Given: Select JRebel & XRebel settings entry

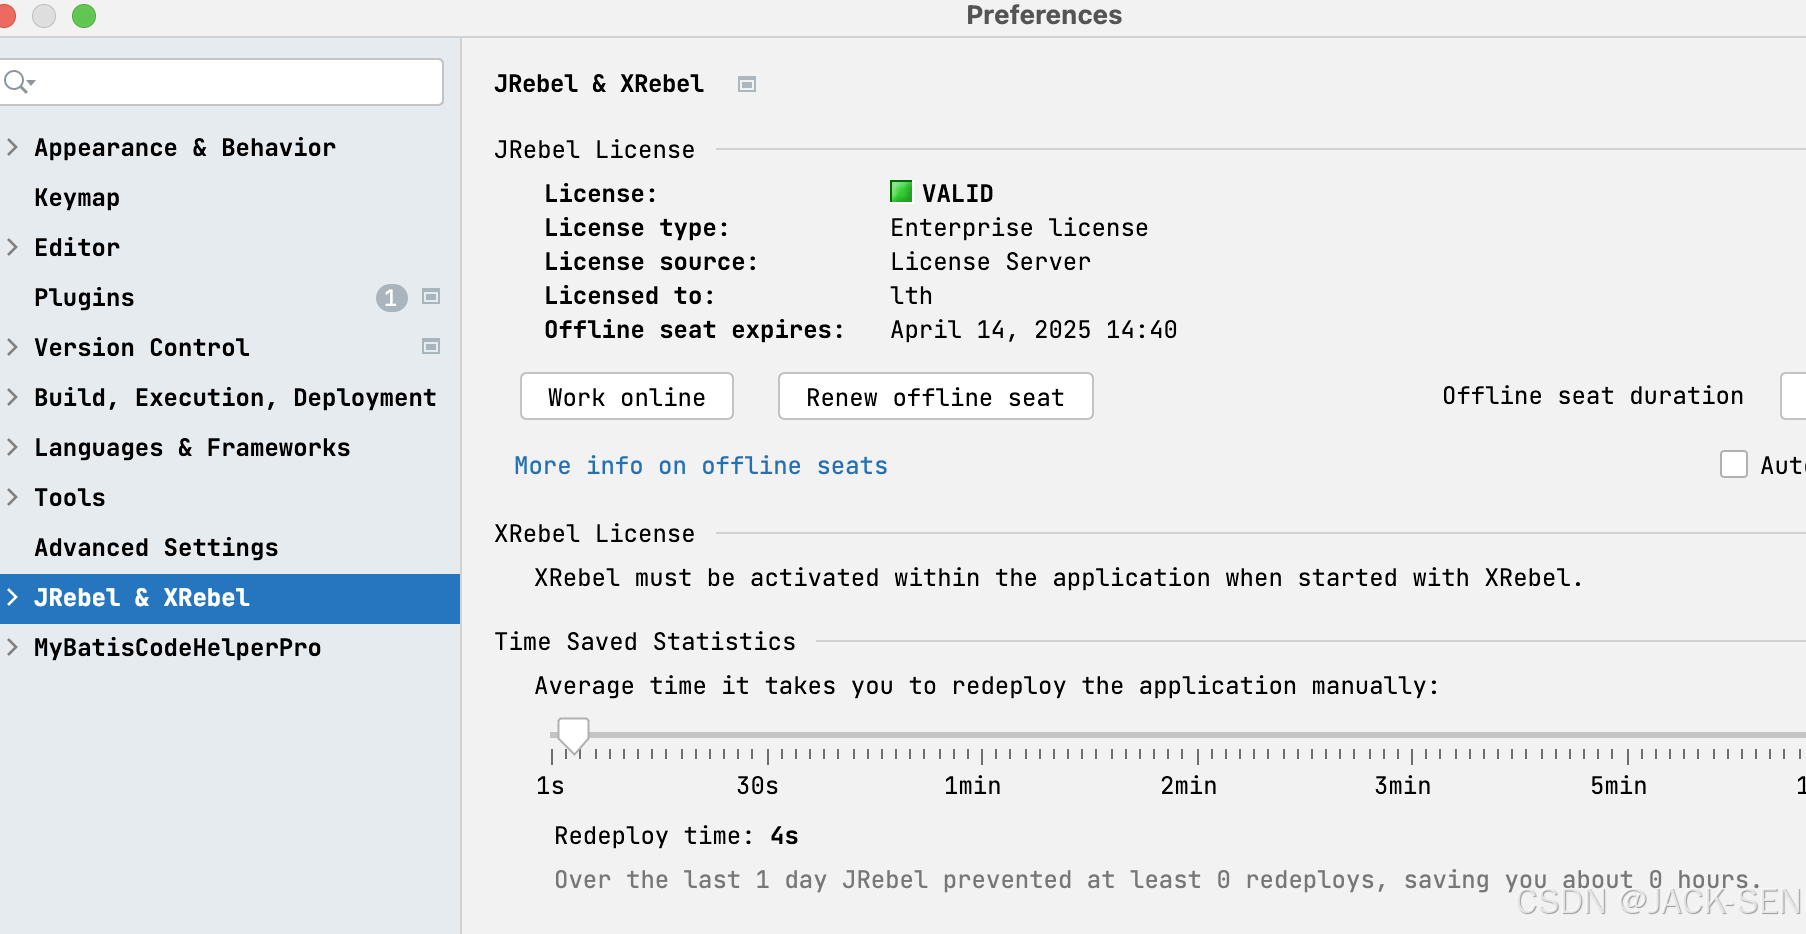Looking at the screenshot, I should click(142, 598).
